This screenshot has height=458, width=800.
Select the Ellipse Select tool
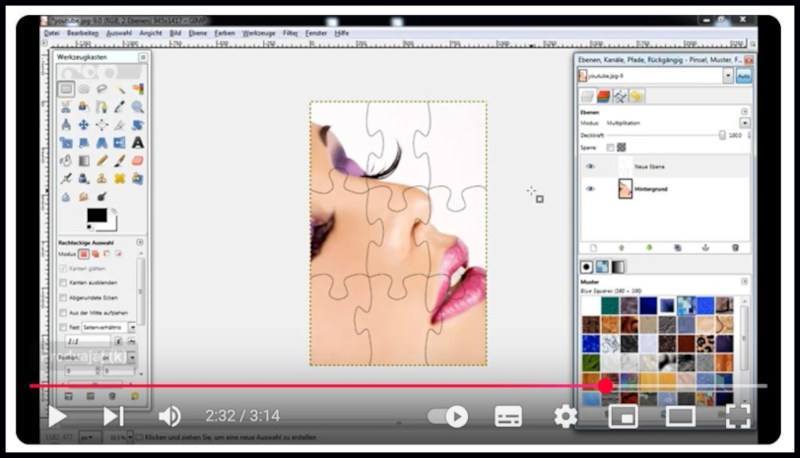pos(84,89)
